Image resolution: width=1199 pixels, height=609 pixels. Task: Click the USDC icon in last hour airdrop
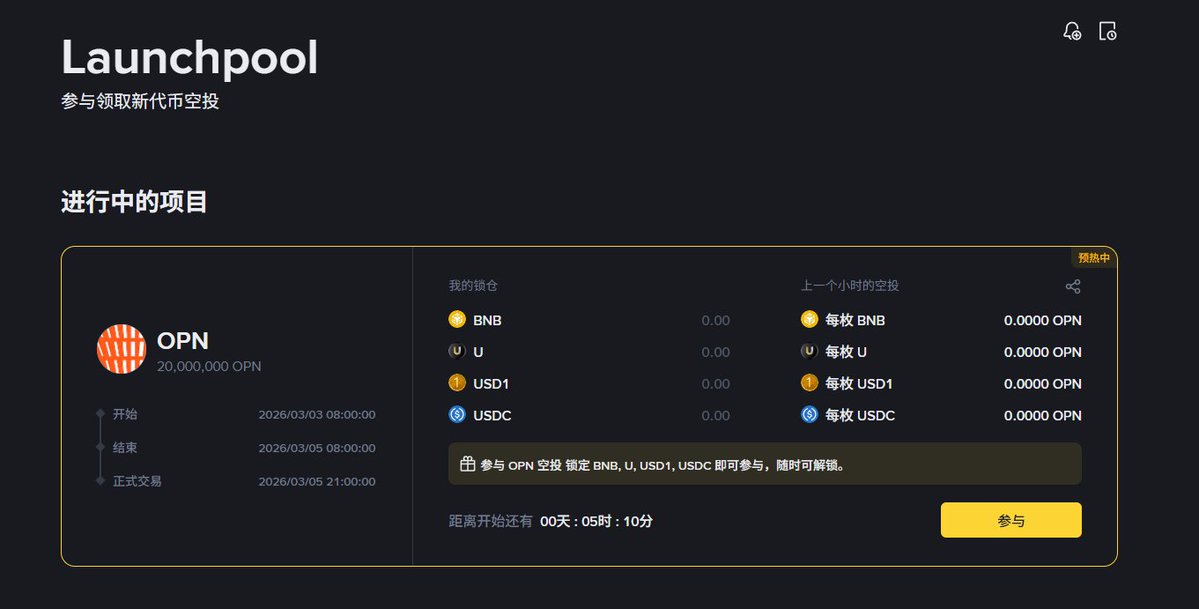809,415
